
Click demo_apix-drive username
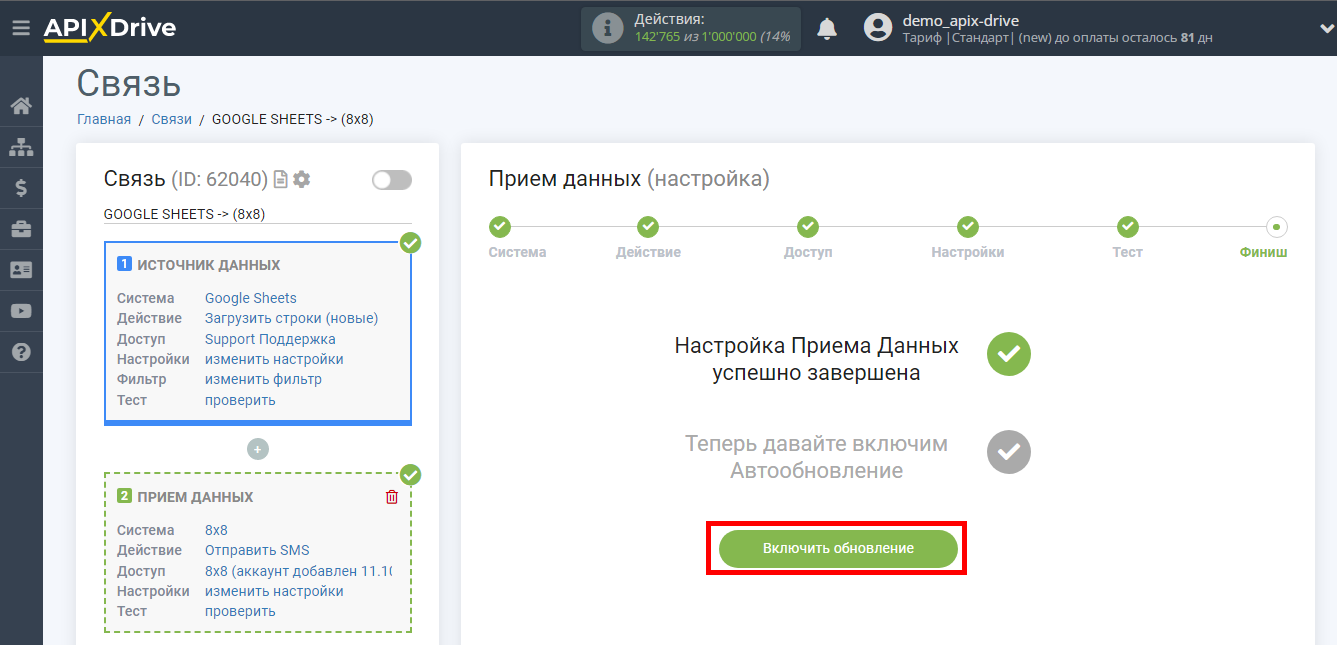[961, 20]
